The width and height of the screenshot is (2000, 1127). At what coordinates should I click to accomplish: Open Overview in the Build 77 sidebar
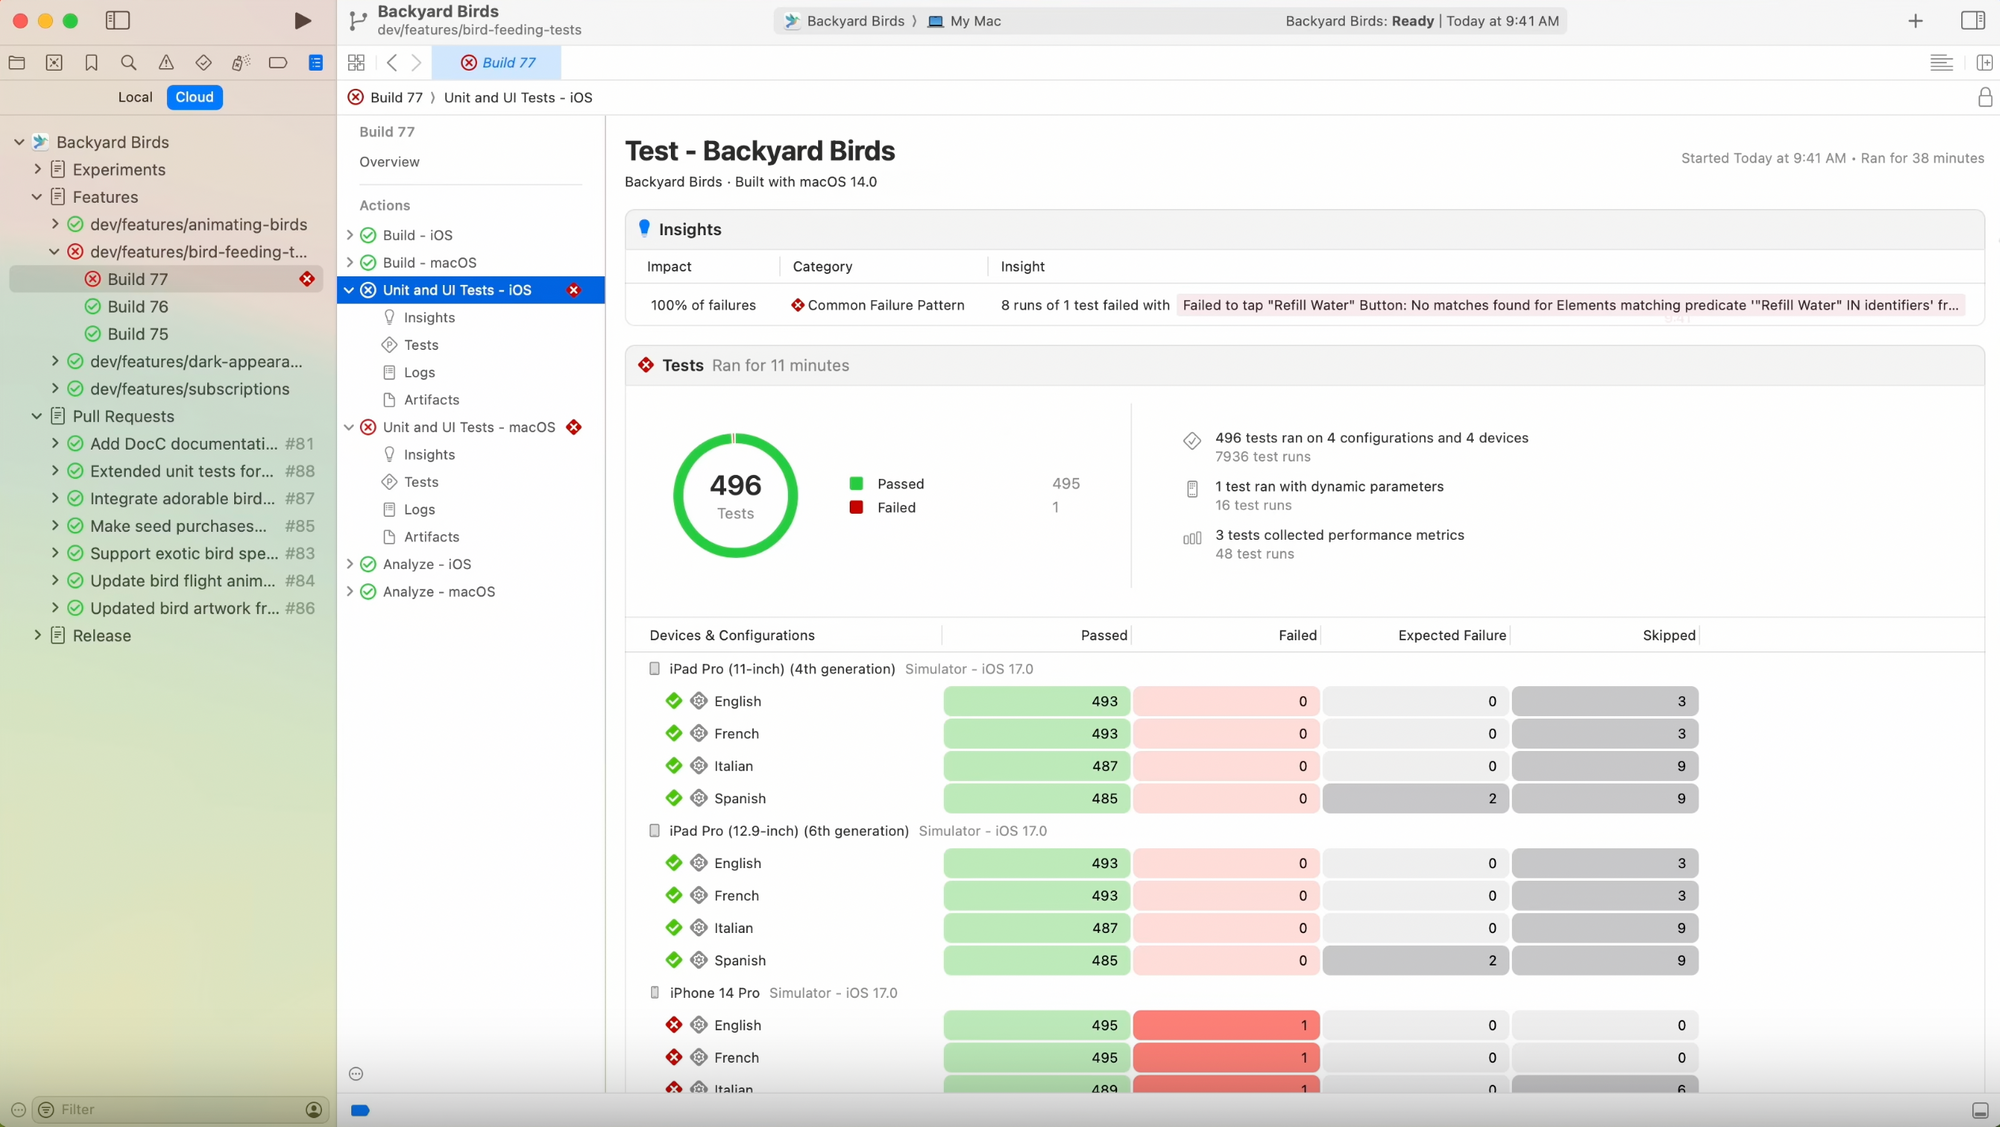[x=389, y=162]
